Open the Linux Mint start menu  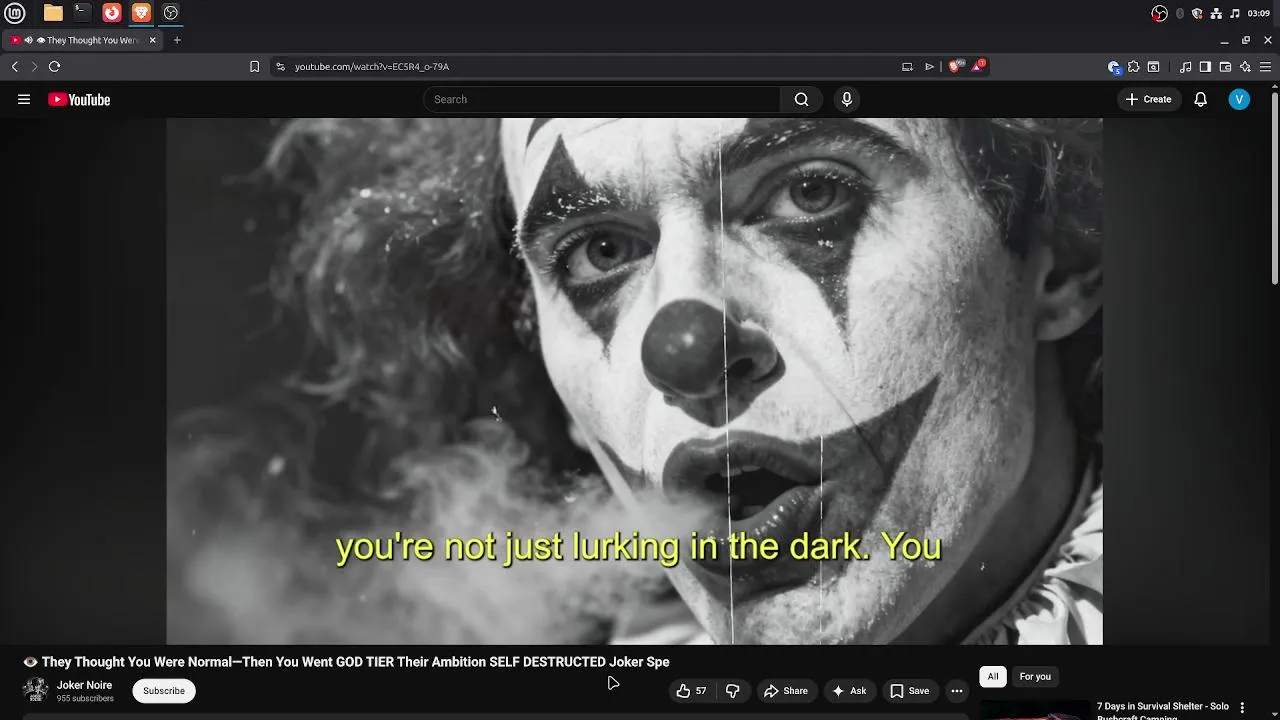coord(15,13)
